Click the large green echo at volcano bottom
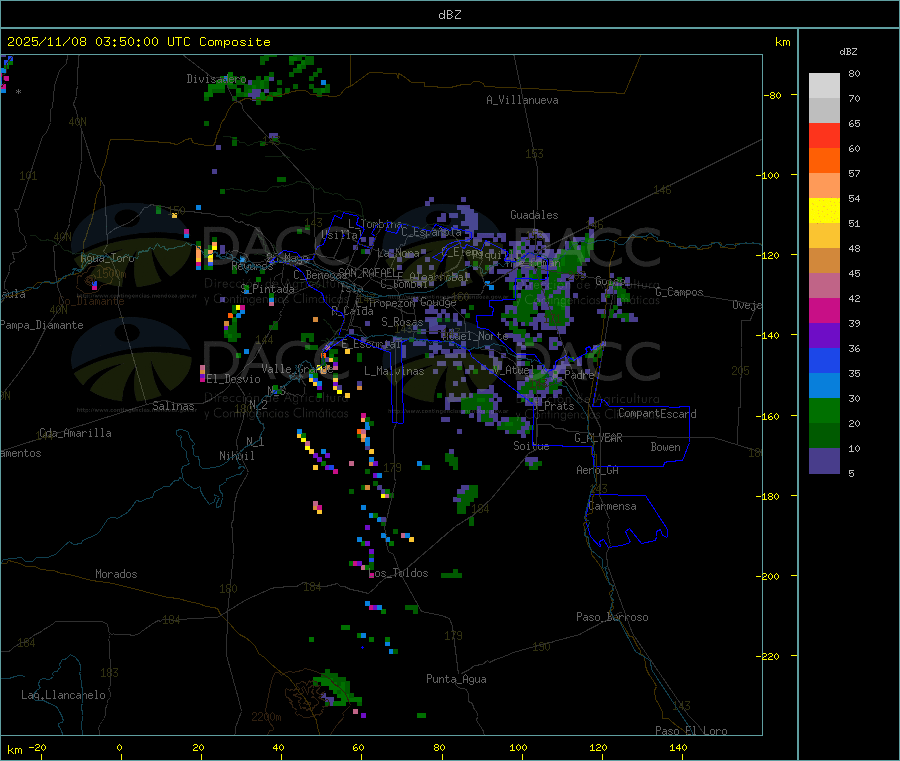Screen dimensions: 900x761 pyautogui.click(x=336, y=688)
